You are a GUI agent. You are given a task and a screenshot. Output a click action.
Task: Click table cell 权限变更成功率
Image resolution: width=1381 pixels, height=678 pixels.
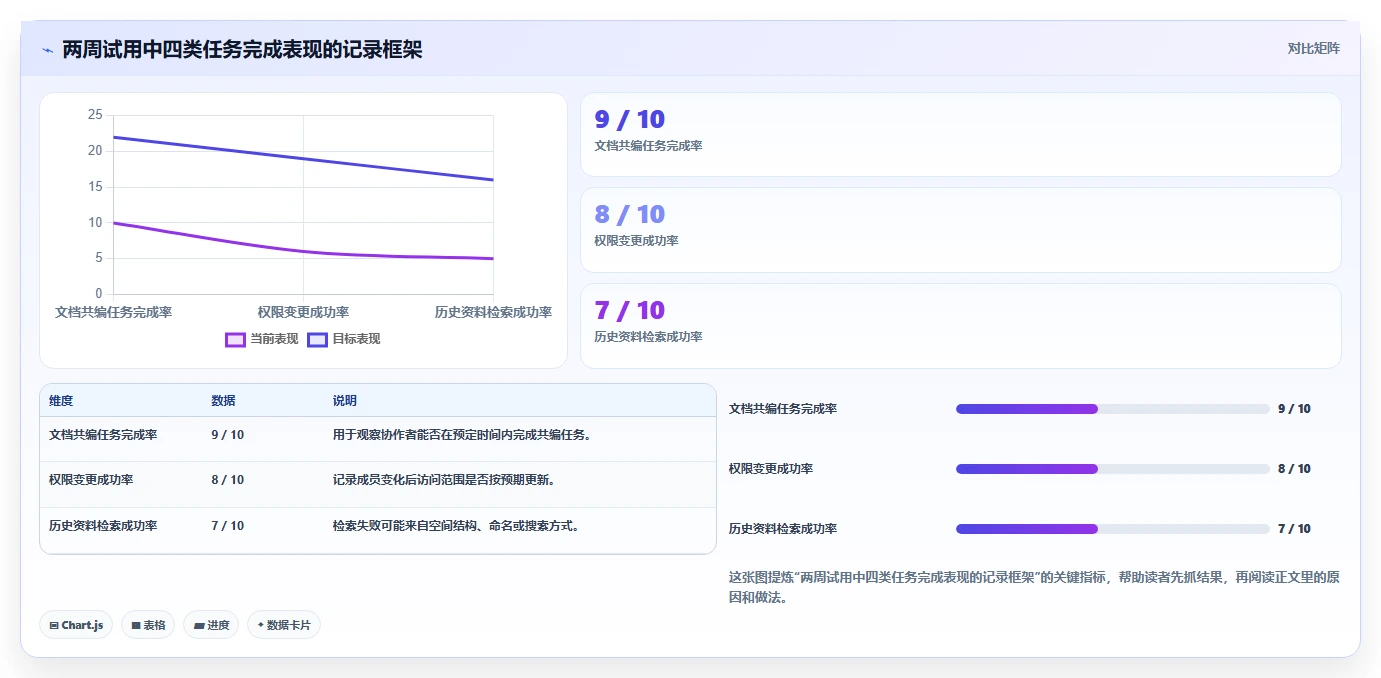click(x=91, y=480)
